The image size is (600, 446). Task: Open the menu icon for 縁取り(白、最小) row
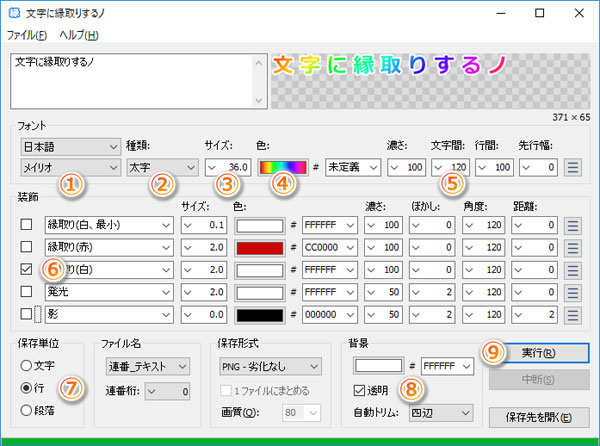pos(573,225)
